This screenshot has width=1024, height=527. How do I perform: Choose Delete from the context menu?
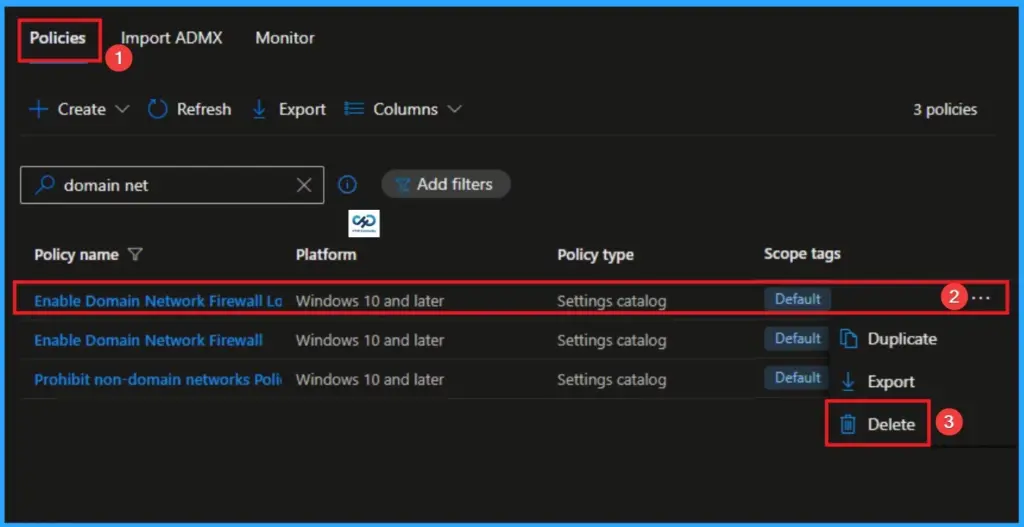tap(877, 424)
